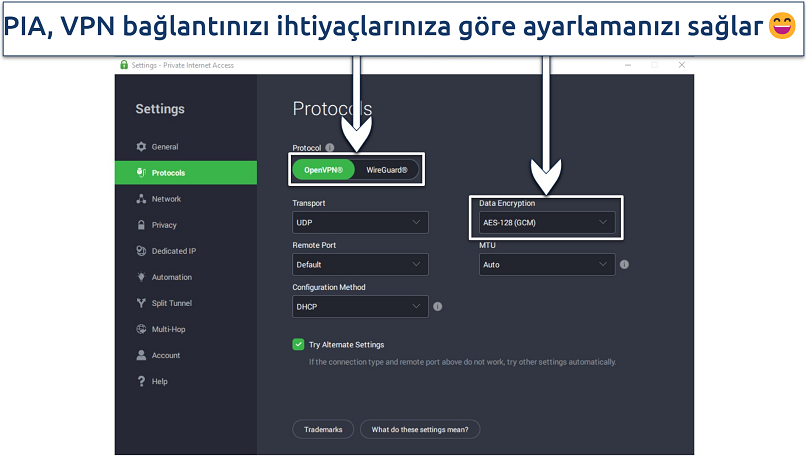Image resolution: width=806 pixels, height=456 pixels.
Task: Click the Trademarks button
Action: pos(323,429)
